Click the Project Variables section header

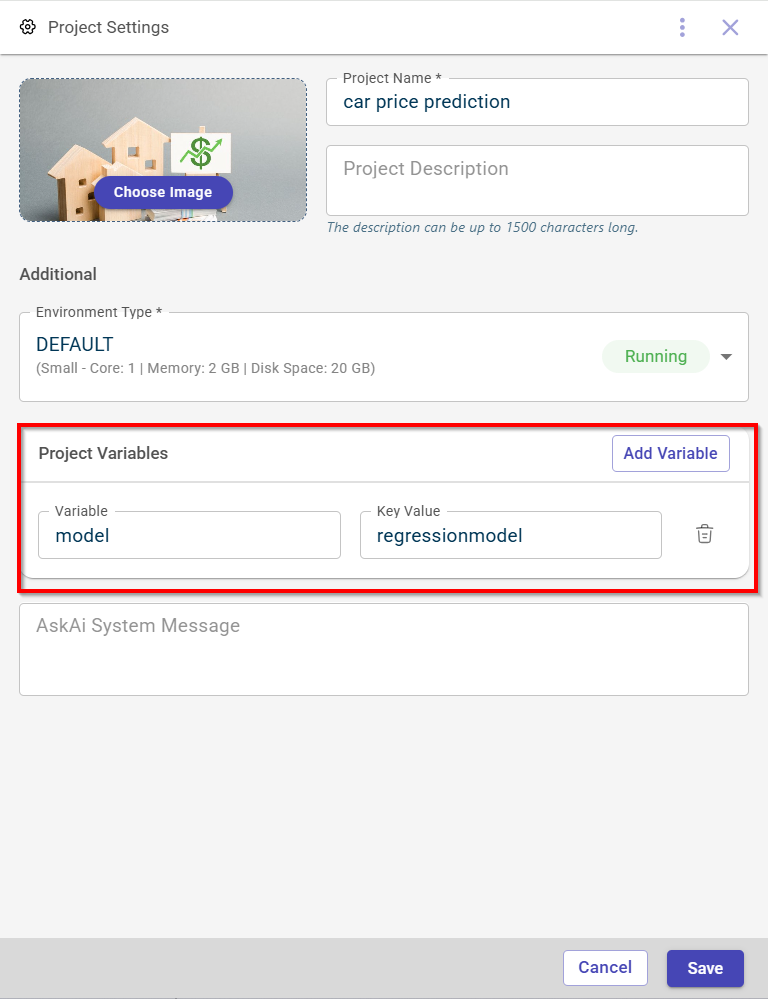[x=104, y=453]
